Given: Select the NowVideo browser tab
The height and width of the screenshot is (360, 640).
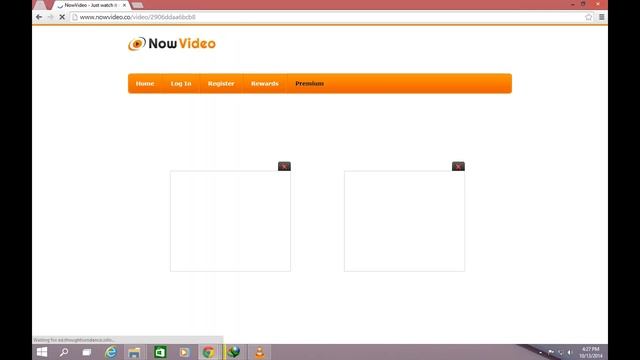Looking at the screenshot, I should (91, 5).
